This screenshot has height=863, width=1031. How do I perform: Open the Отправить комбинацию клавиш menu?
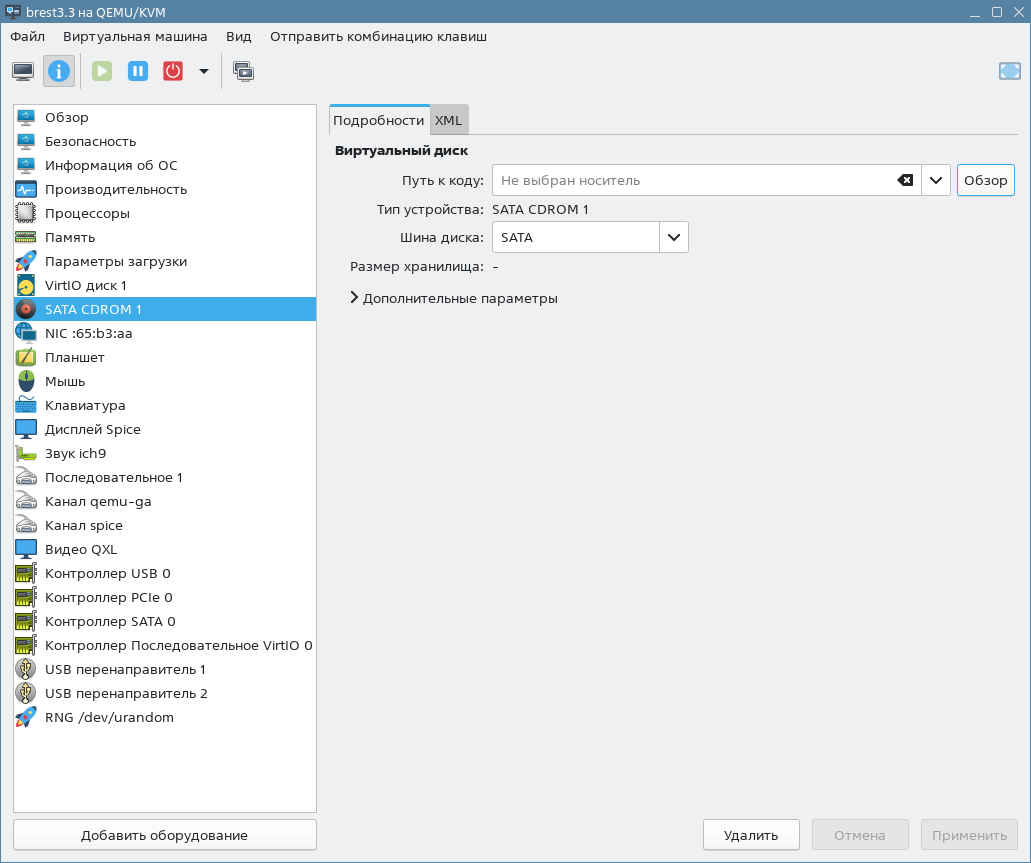point(378,36)
